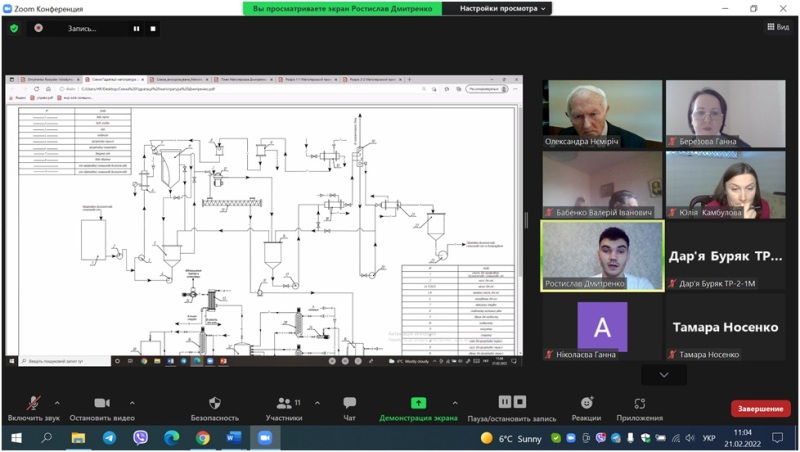800x452 pixels.
Task: Select Дар'я Буряк ТР-2-1М tile
Action: 726,256
